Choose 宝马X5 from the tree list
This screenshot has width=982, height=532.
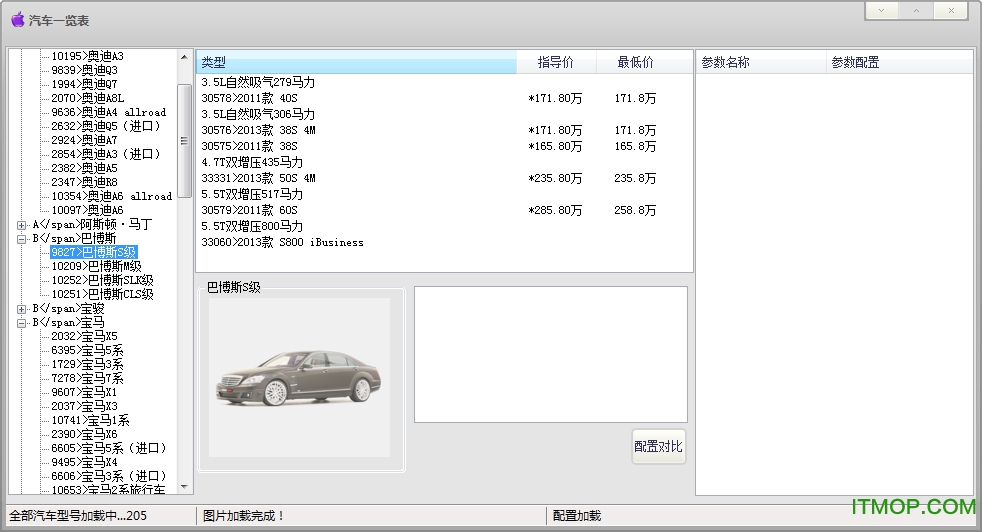click(x=84, y=337)
